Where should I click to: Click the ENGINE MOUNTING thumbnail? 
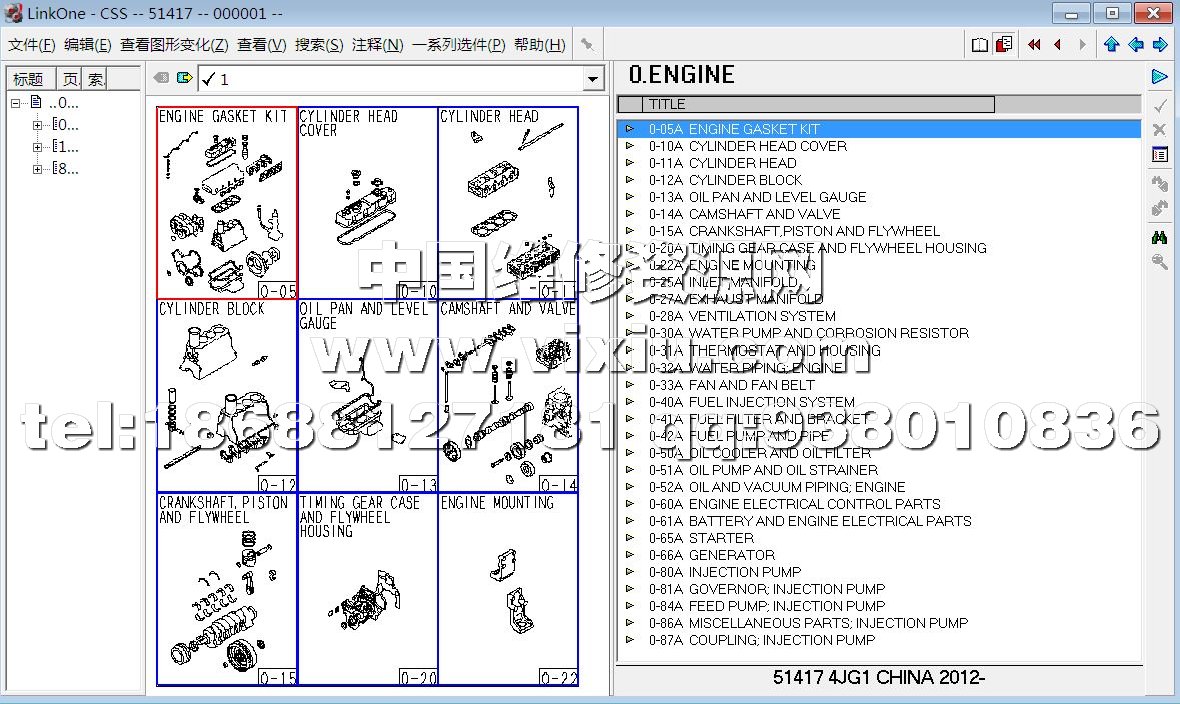click(508, 589)
